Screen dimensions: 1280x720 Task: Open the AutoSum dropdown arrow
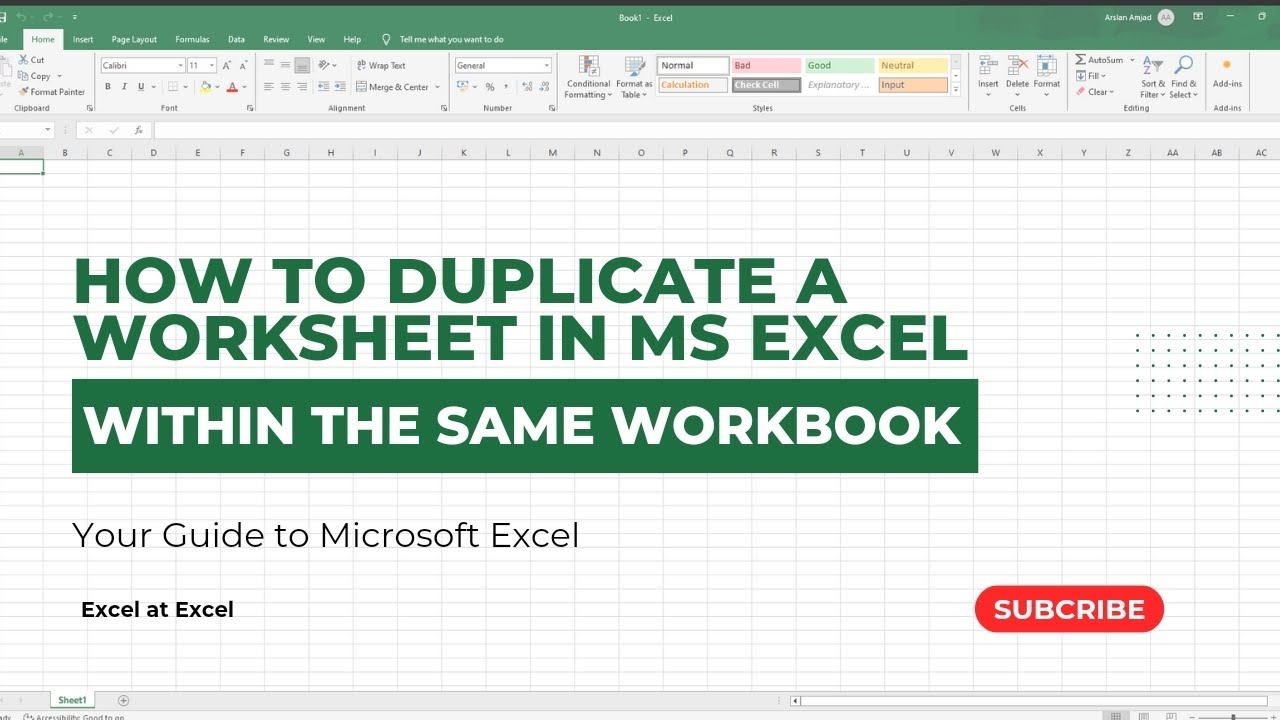point(1131,60)
